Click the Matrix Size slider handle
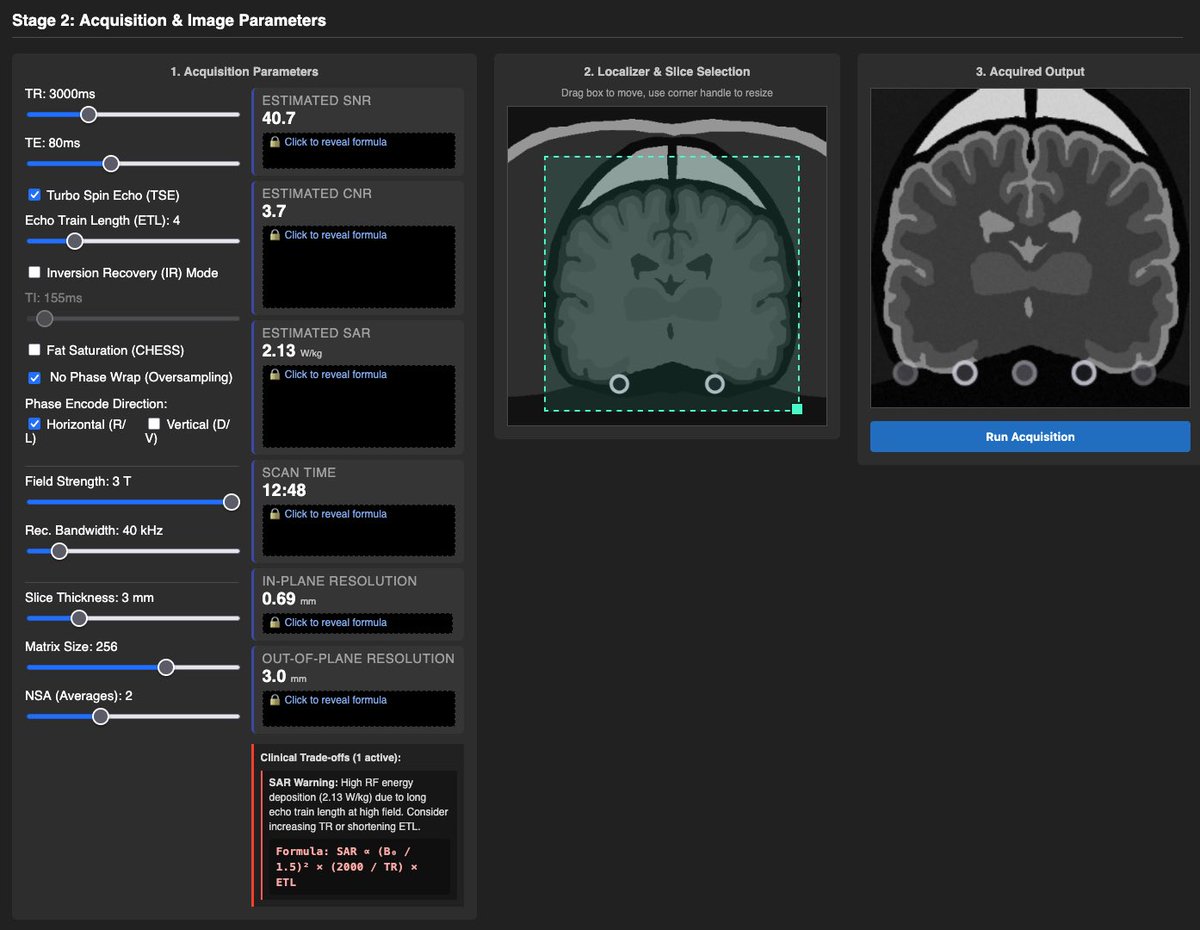This screenshot has width=1200, height=930. click(x=166, y=667)
